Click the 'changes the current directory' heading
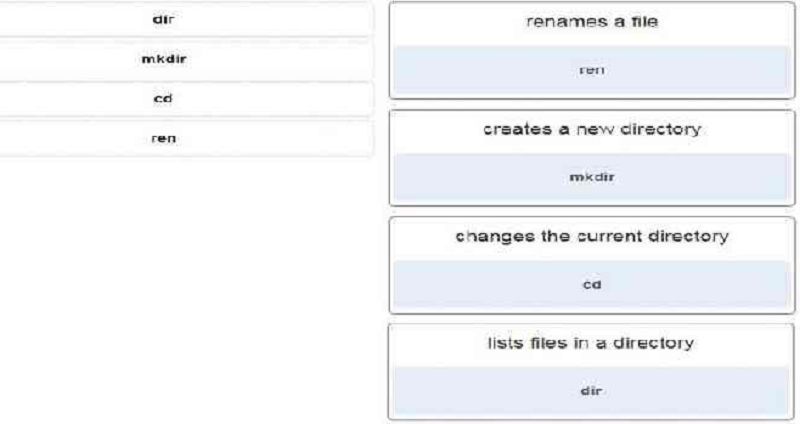Screen dimensions: 800x424 point(592,237)
